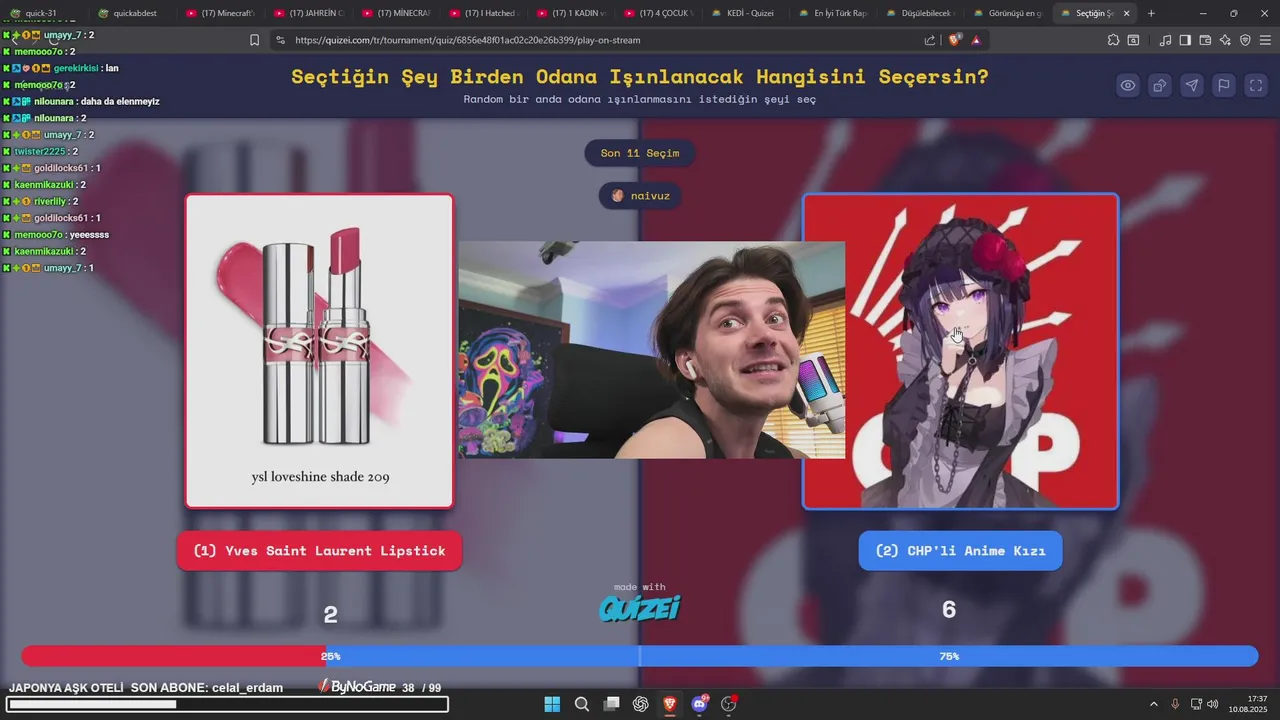Toggle the eye visibility icon on the quiz page
The height and width of the screenshot is (720, 1280).
click(1128, 85)
